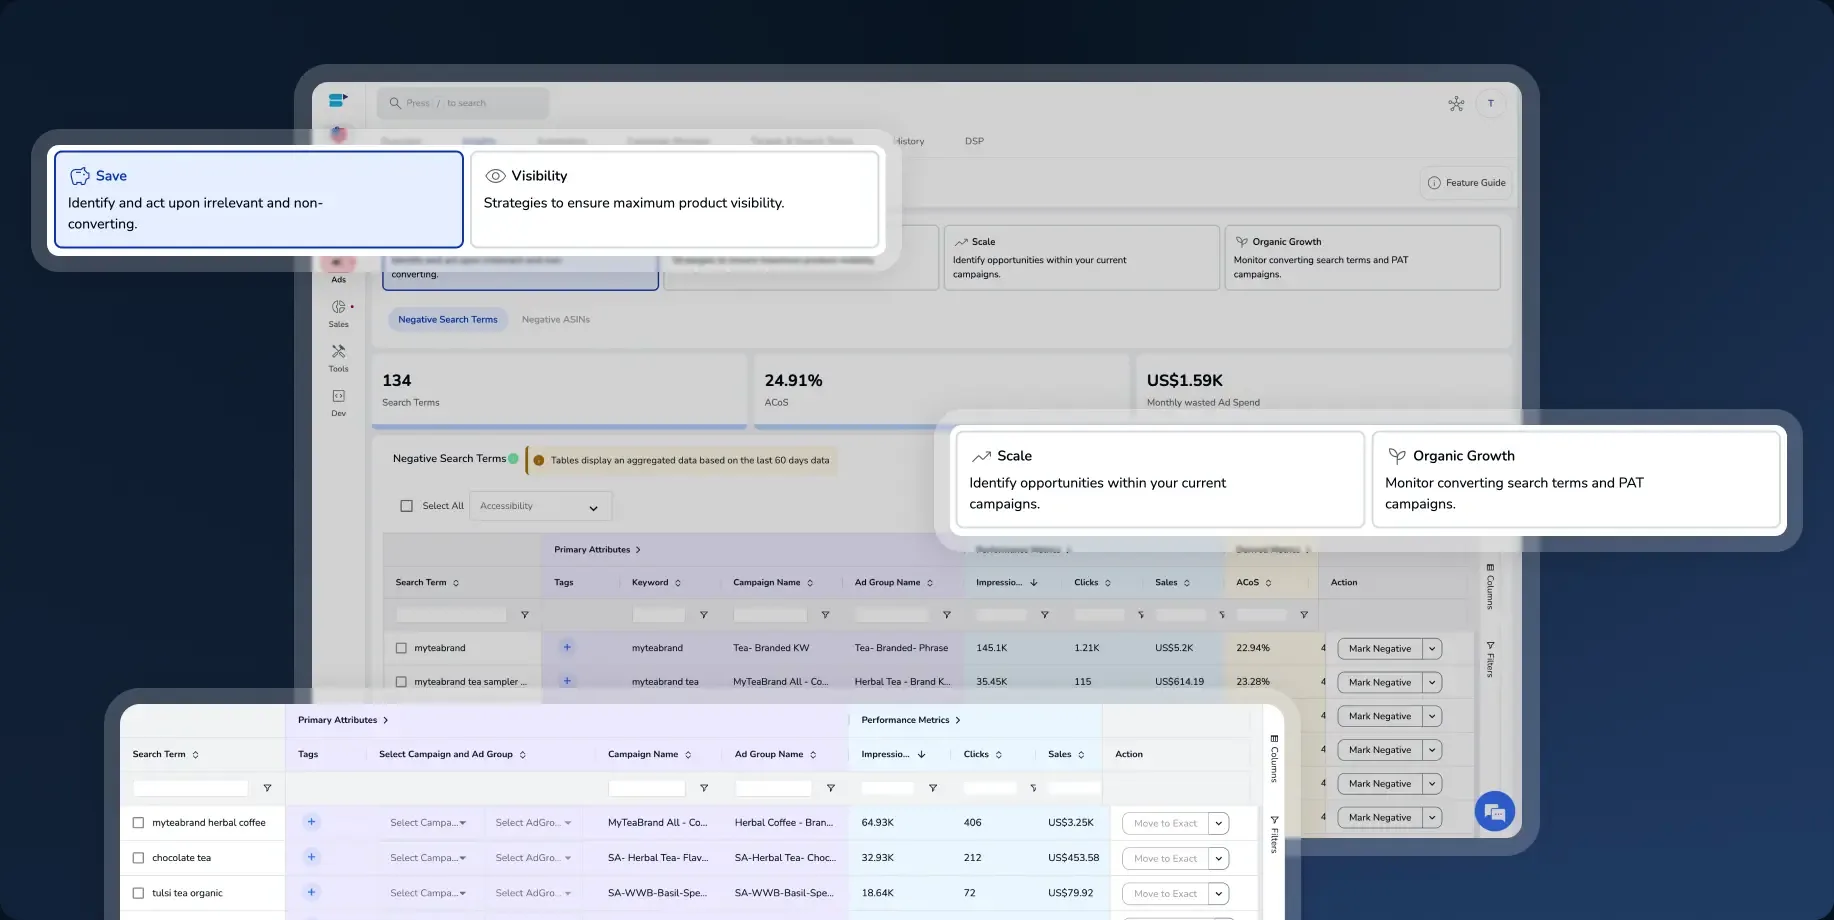Click the Keyword column filter funnel
The image size is (1834, 920).
tap(704, 615)
